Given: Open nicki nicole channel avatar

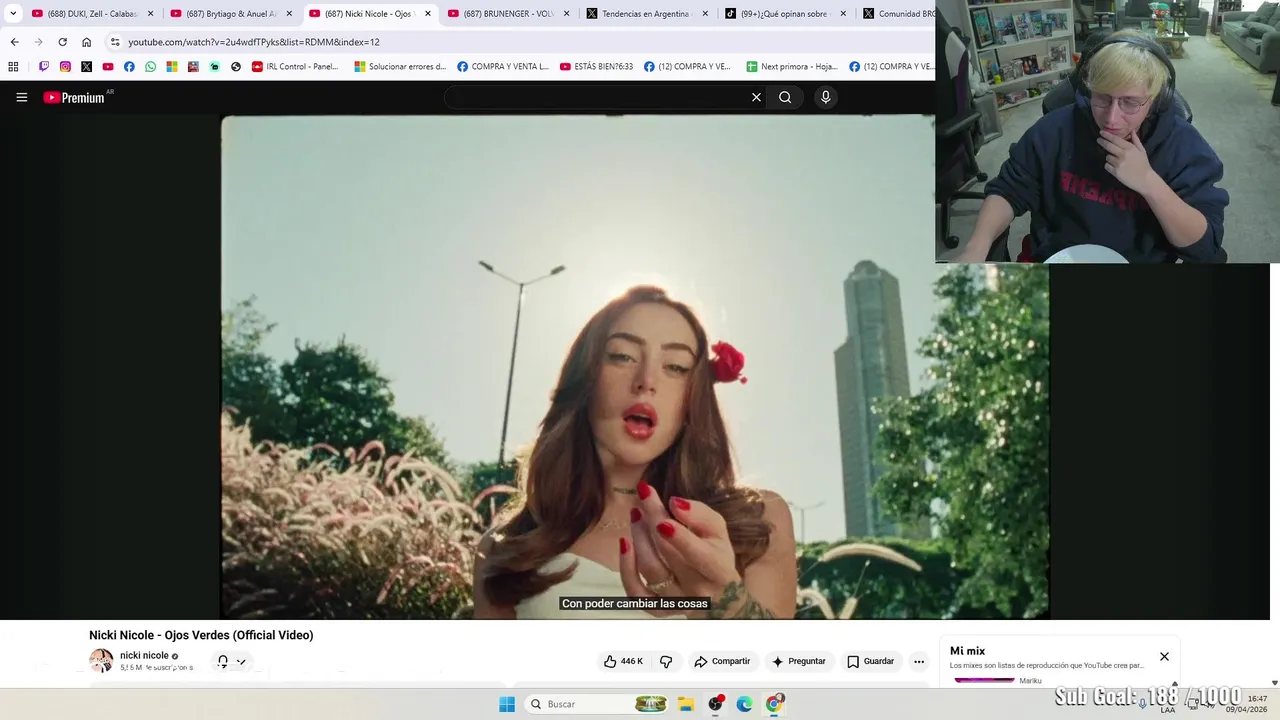Looking at the screenshot, I should (x=101, y=660).
